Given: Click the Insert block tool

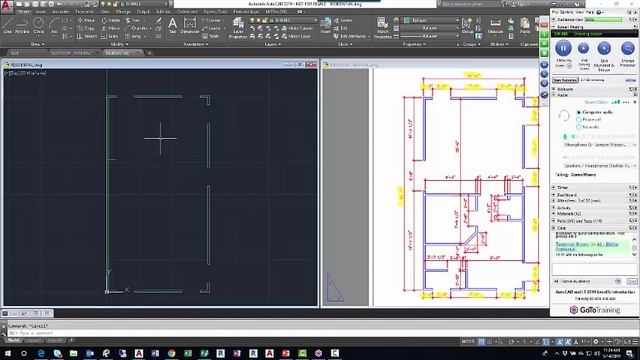Looking at the screenshot, I should [x=326, y=25].
